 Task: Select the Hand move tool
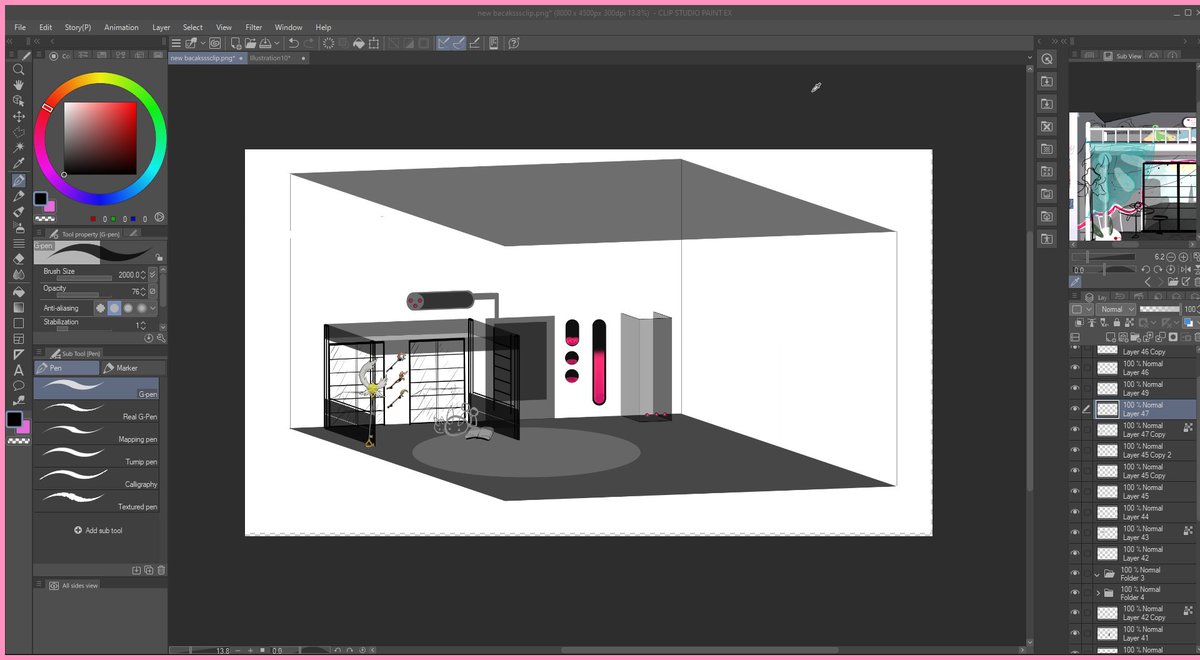coord(18,86)
